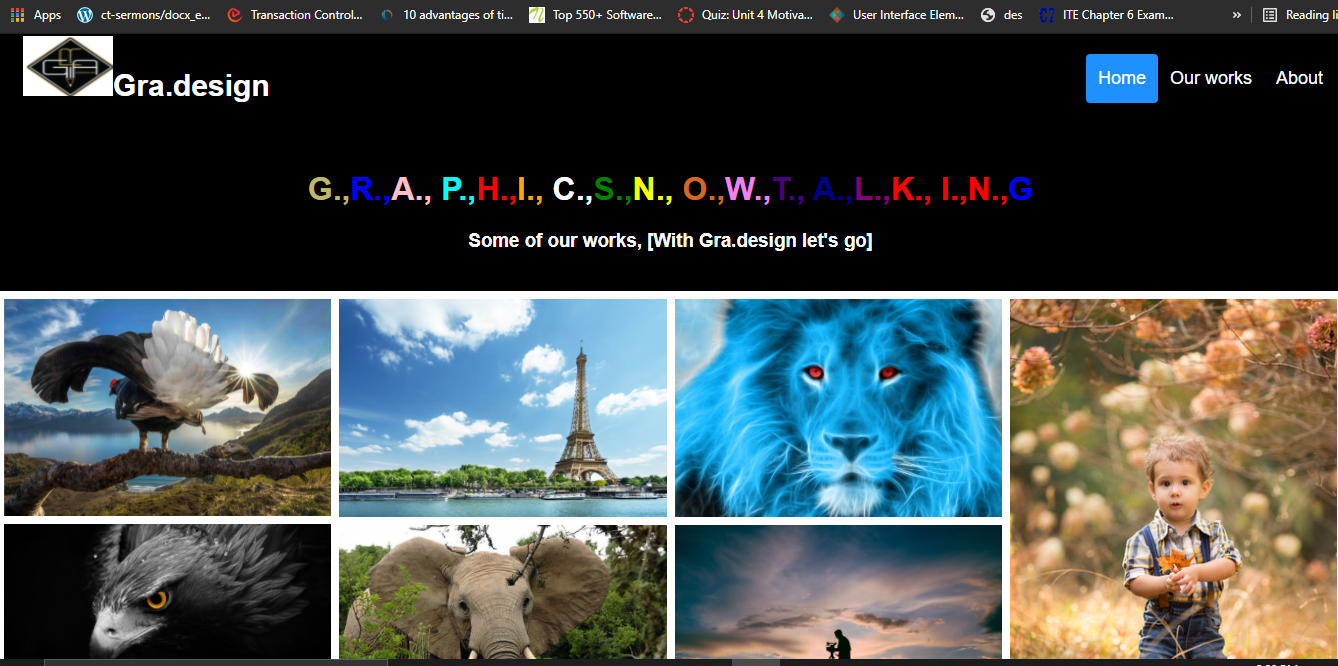Click the Gra.design site title
The image size is (1338, 666).
coord(191,86)
